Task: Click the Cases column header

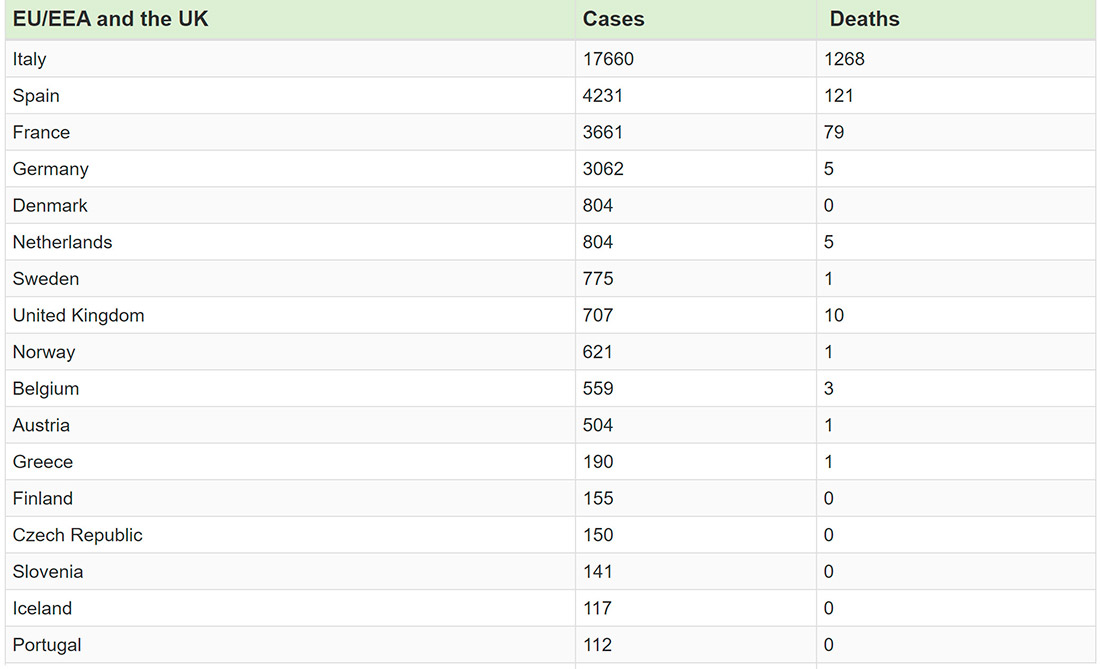Action: click(613, 18)
